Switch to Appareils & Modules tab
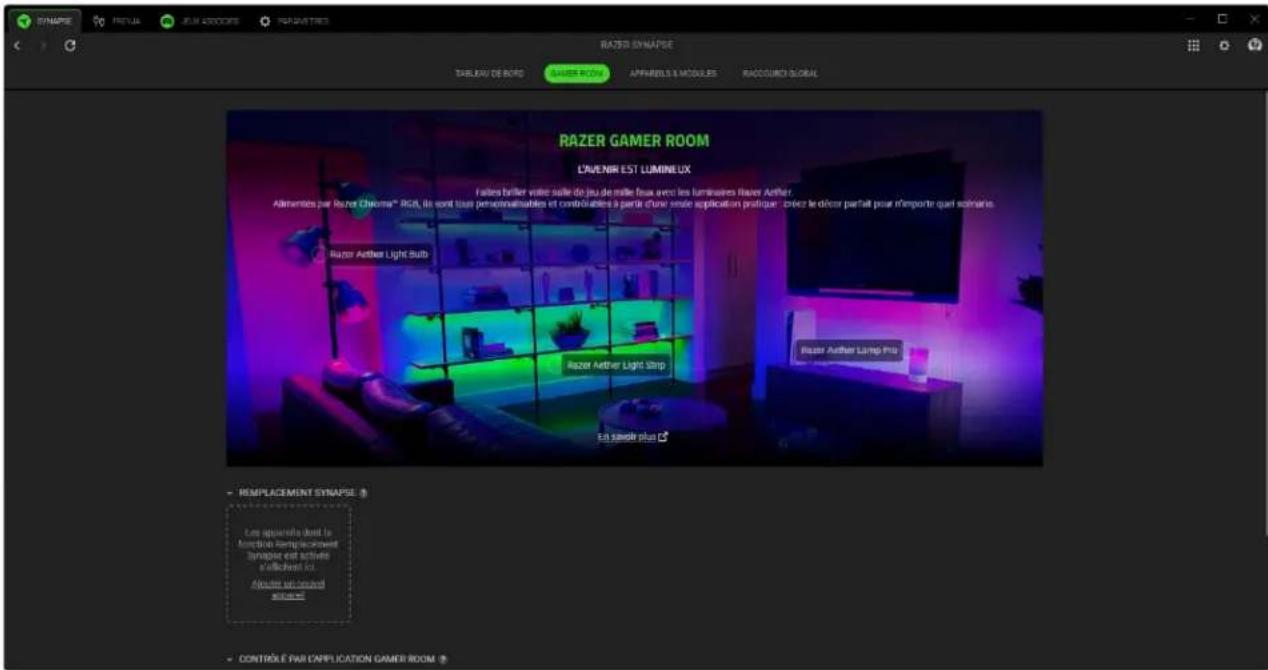 coord(672,75)
